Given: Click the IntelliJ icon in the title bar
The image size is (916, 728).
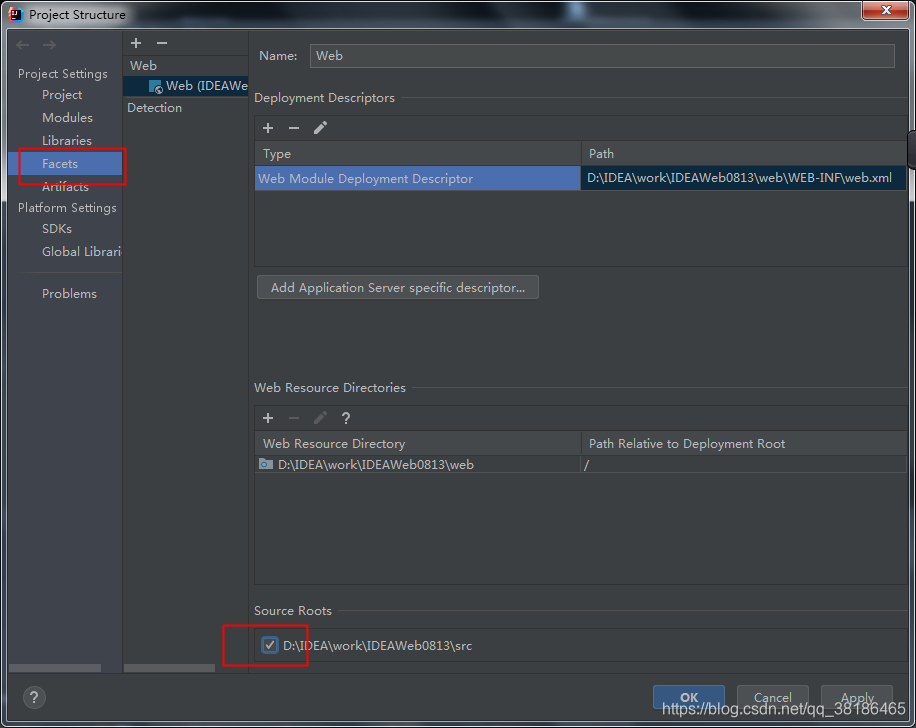Looking at the screenshot, I should pos(16,14).
